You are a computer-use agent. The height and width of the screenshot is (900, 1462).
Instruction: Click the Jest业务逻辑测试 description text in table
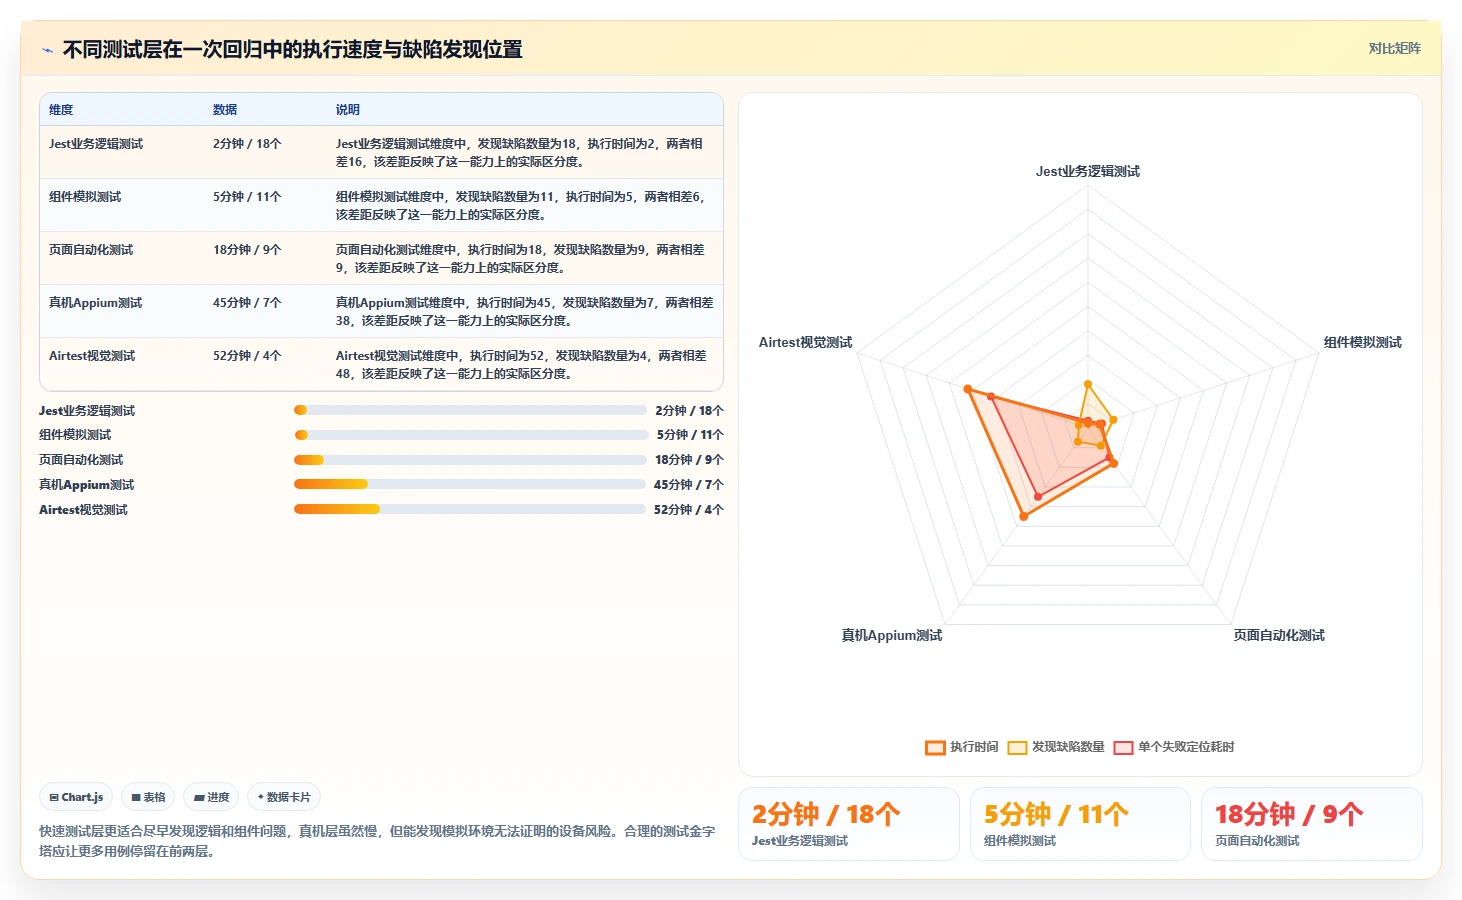520,153
